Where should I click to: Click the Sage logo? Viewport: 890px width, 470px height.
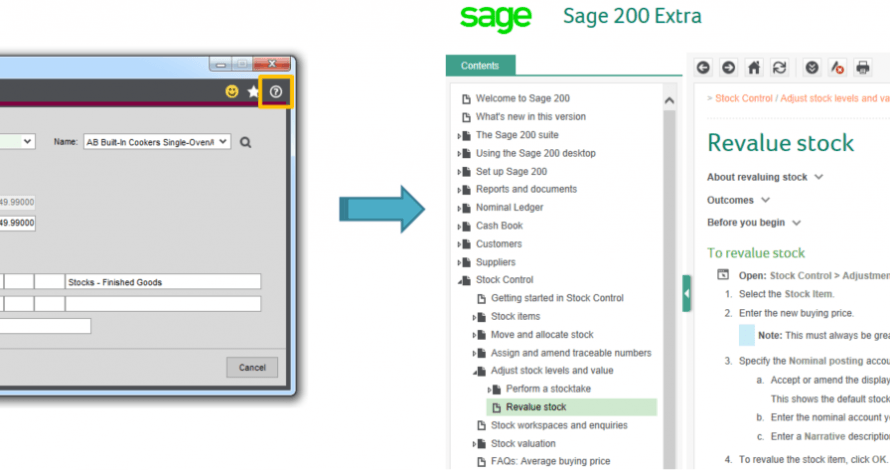click(x=496, y=18)
